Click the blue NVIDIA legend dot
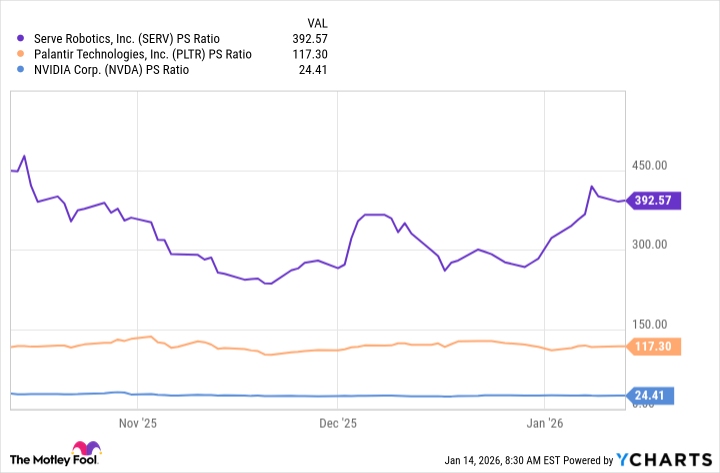Screen dimensions: 720x473 (20, 70)
